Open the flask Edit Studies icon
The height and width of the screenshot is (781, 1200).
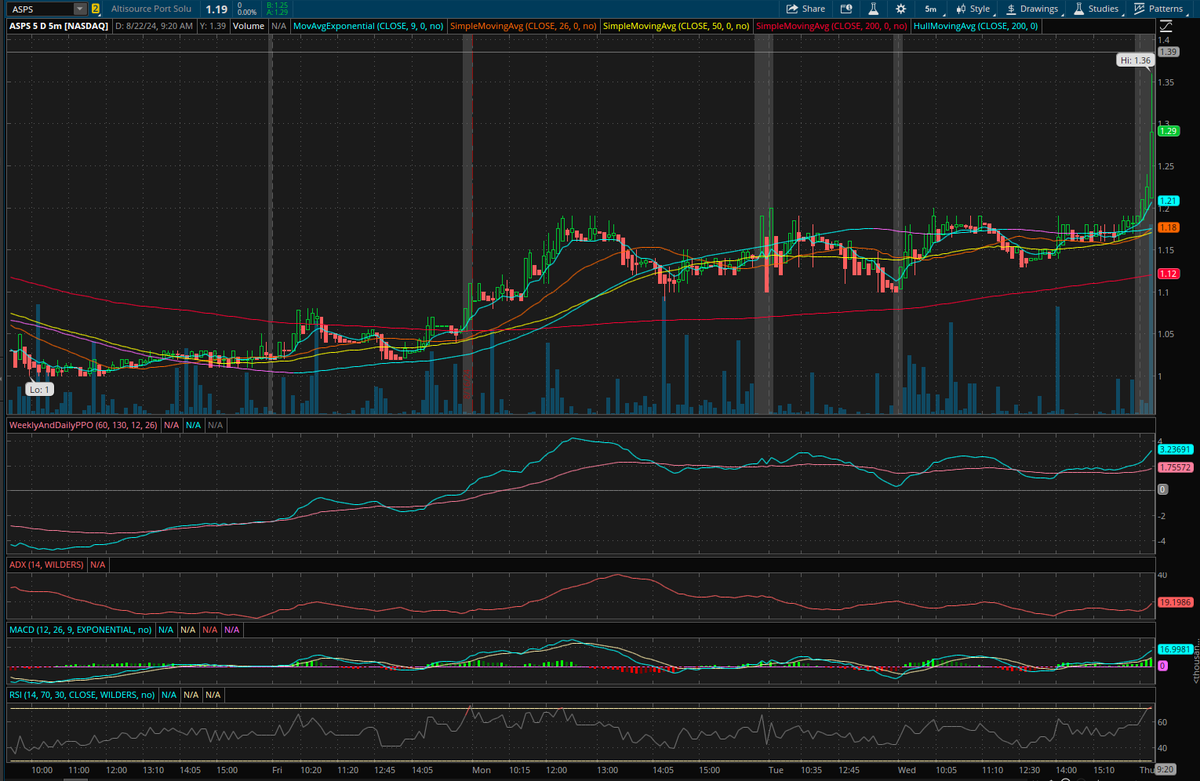tap(871, 8)
